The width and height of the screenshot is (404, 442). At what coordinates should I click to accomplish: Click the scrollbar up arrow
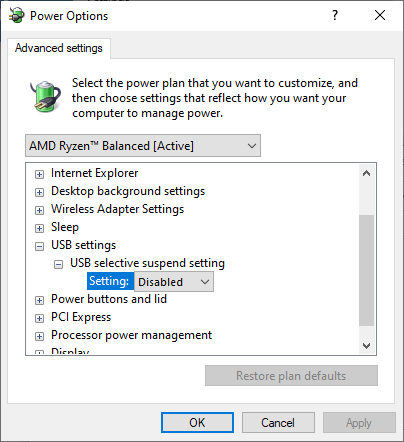(x=366, y=173)
